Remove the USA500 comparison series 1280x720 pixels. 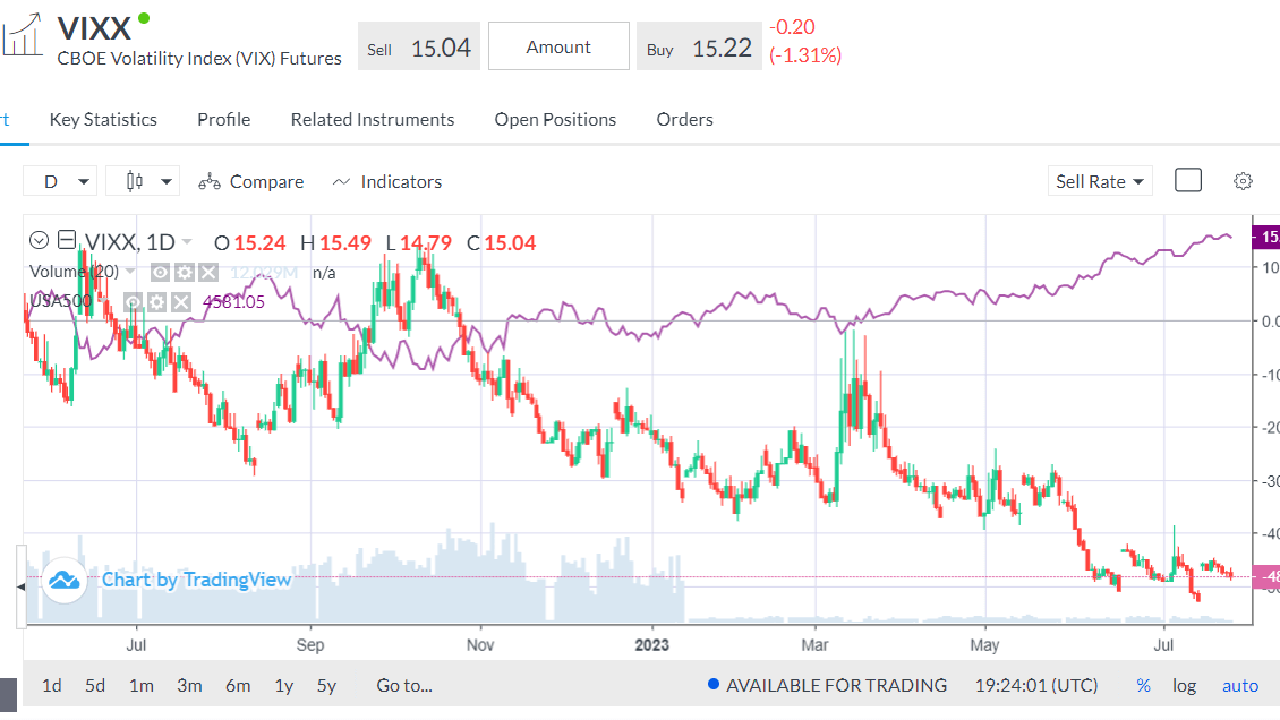coord(180,302)
